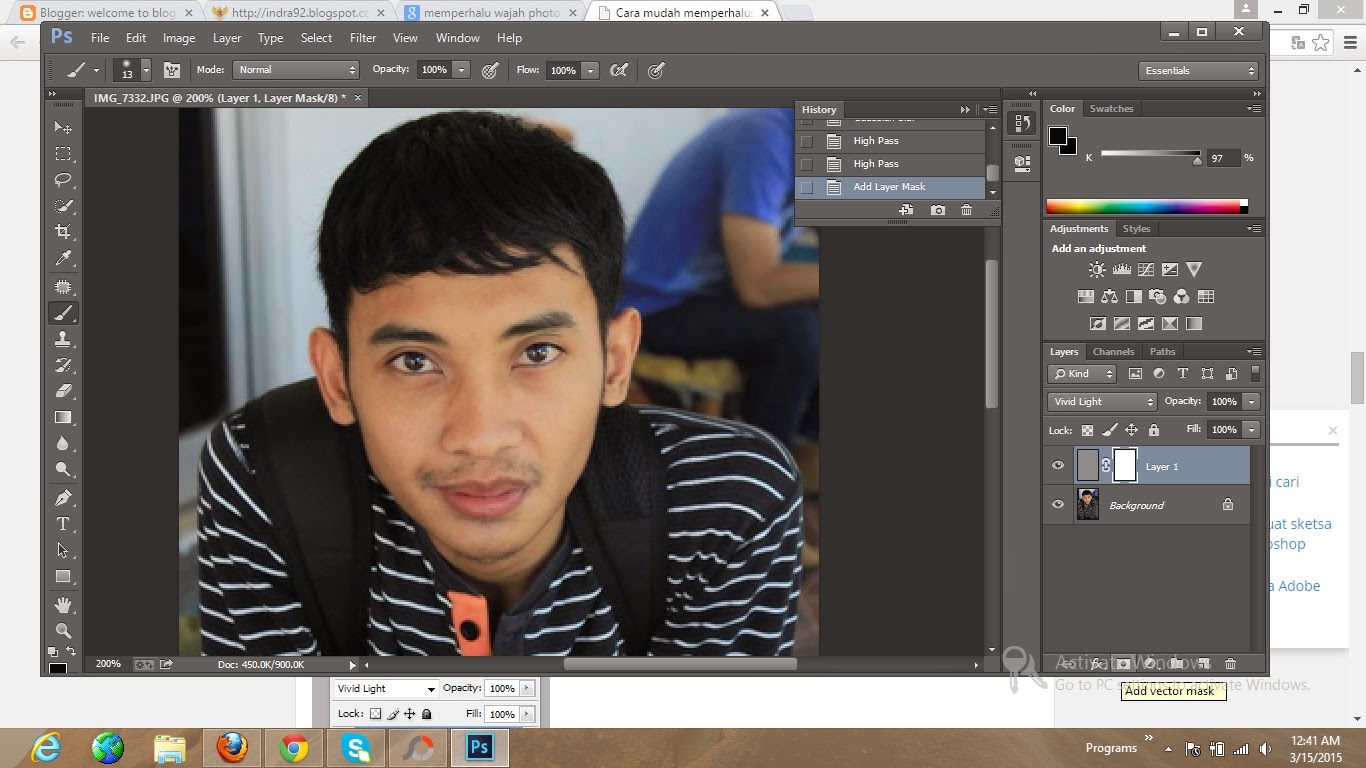This screenshot has height=768, width=1366.
Task: Delete current state in History panel
Action: pyautogui.click(x=966, y=210)
